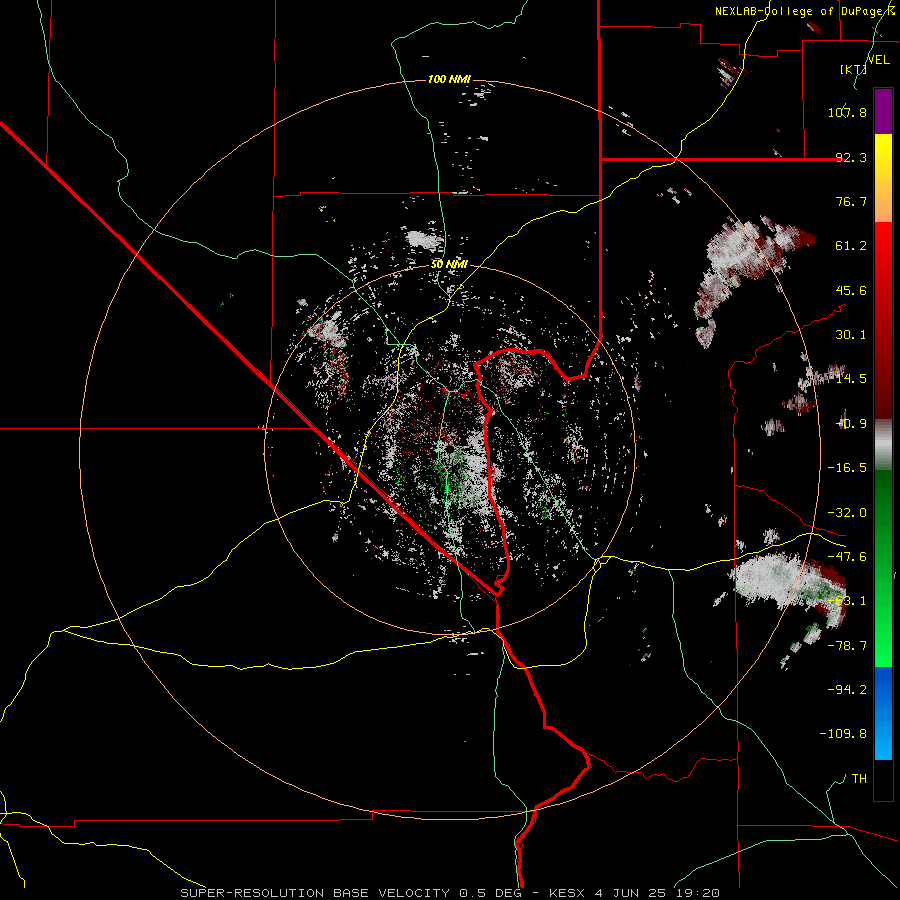Click the purple segment of the color bar
The width and height of the screenshot is (900, 900).
(883, 111)
